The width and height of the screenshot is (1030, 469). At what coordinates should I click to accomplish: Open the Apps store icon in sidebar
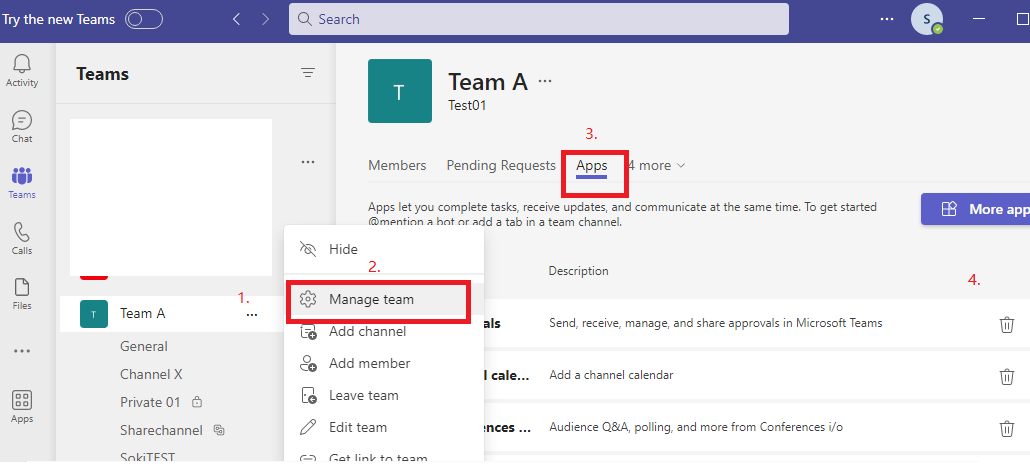22,407
